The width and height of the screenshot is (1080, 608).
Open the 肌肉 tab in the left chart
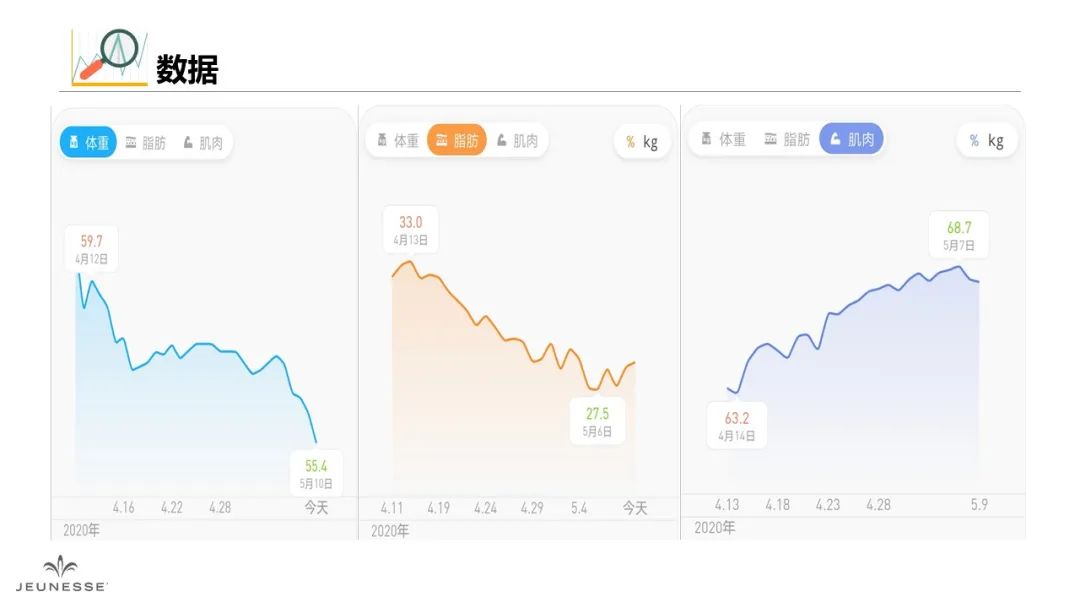tap(203, 143)
